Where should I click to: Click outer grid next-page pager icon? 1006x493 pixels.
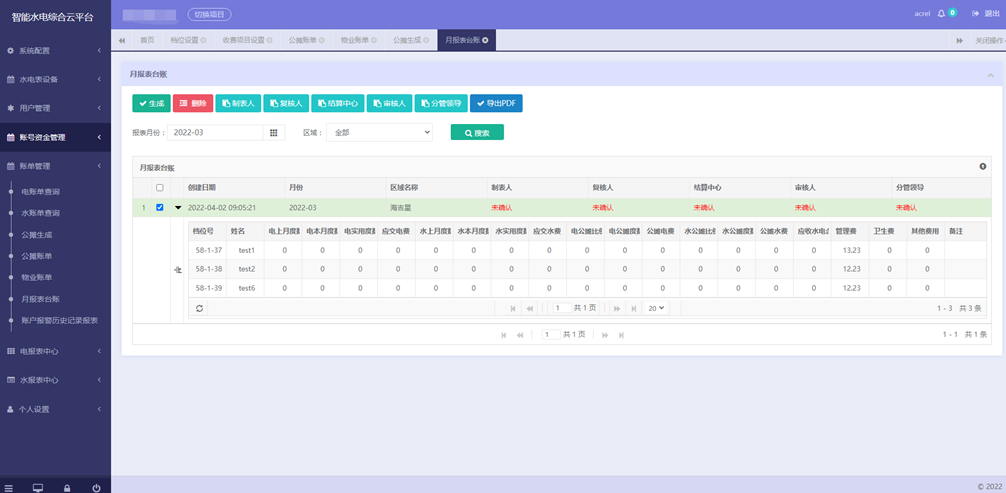(605, 335)
